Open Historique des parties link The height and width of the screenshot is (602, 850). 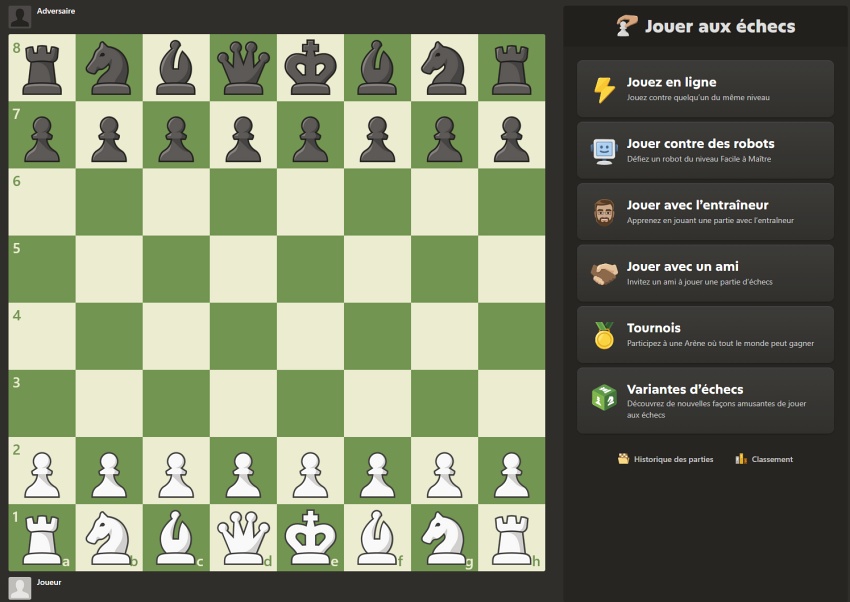[666, 459]
